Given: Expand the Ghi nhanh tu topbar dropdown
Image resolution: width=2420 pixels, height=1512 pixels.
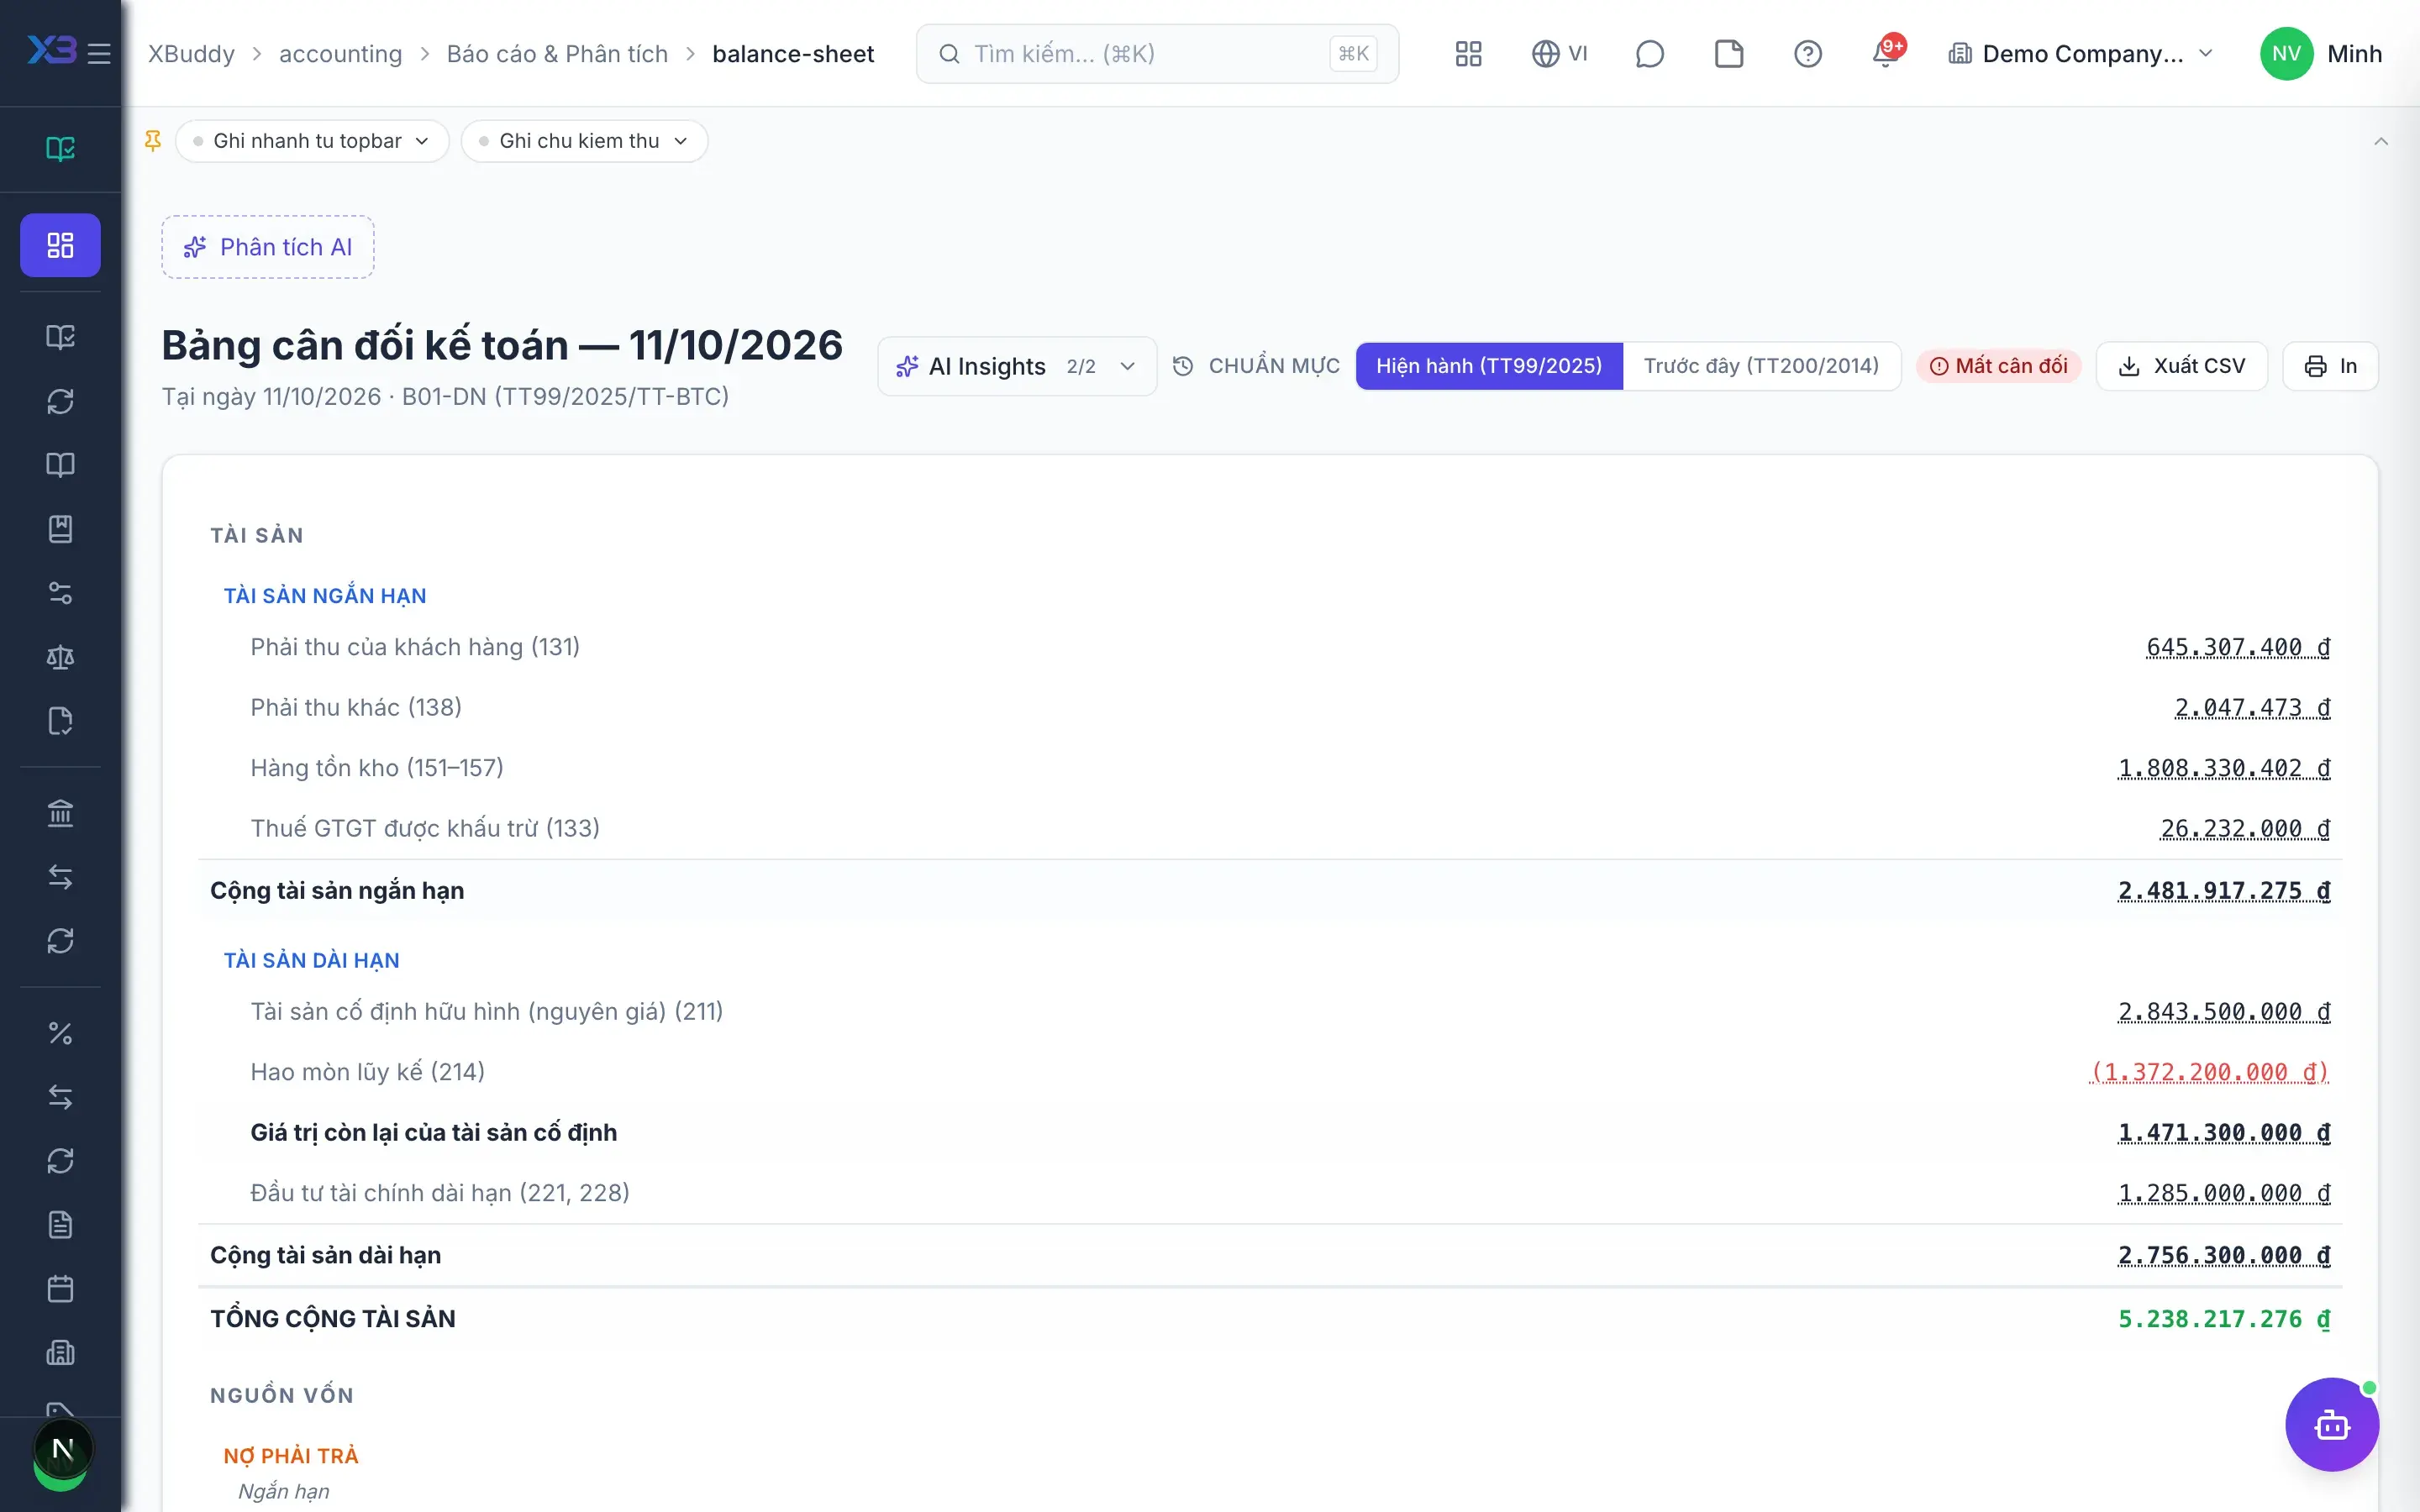Looking at the screenshot, I should coord(312,141).
